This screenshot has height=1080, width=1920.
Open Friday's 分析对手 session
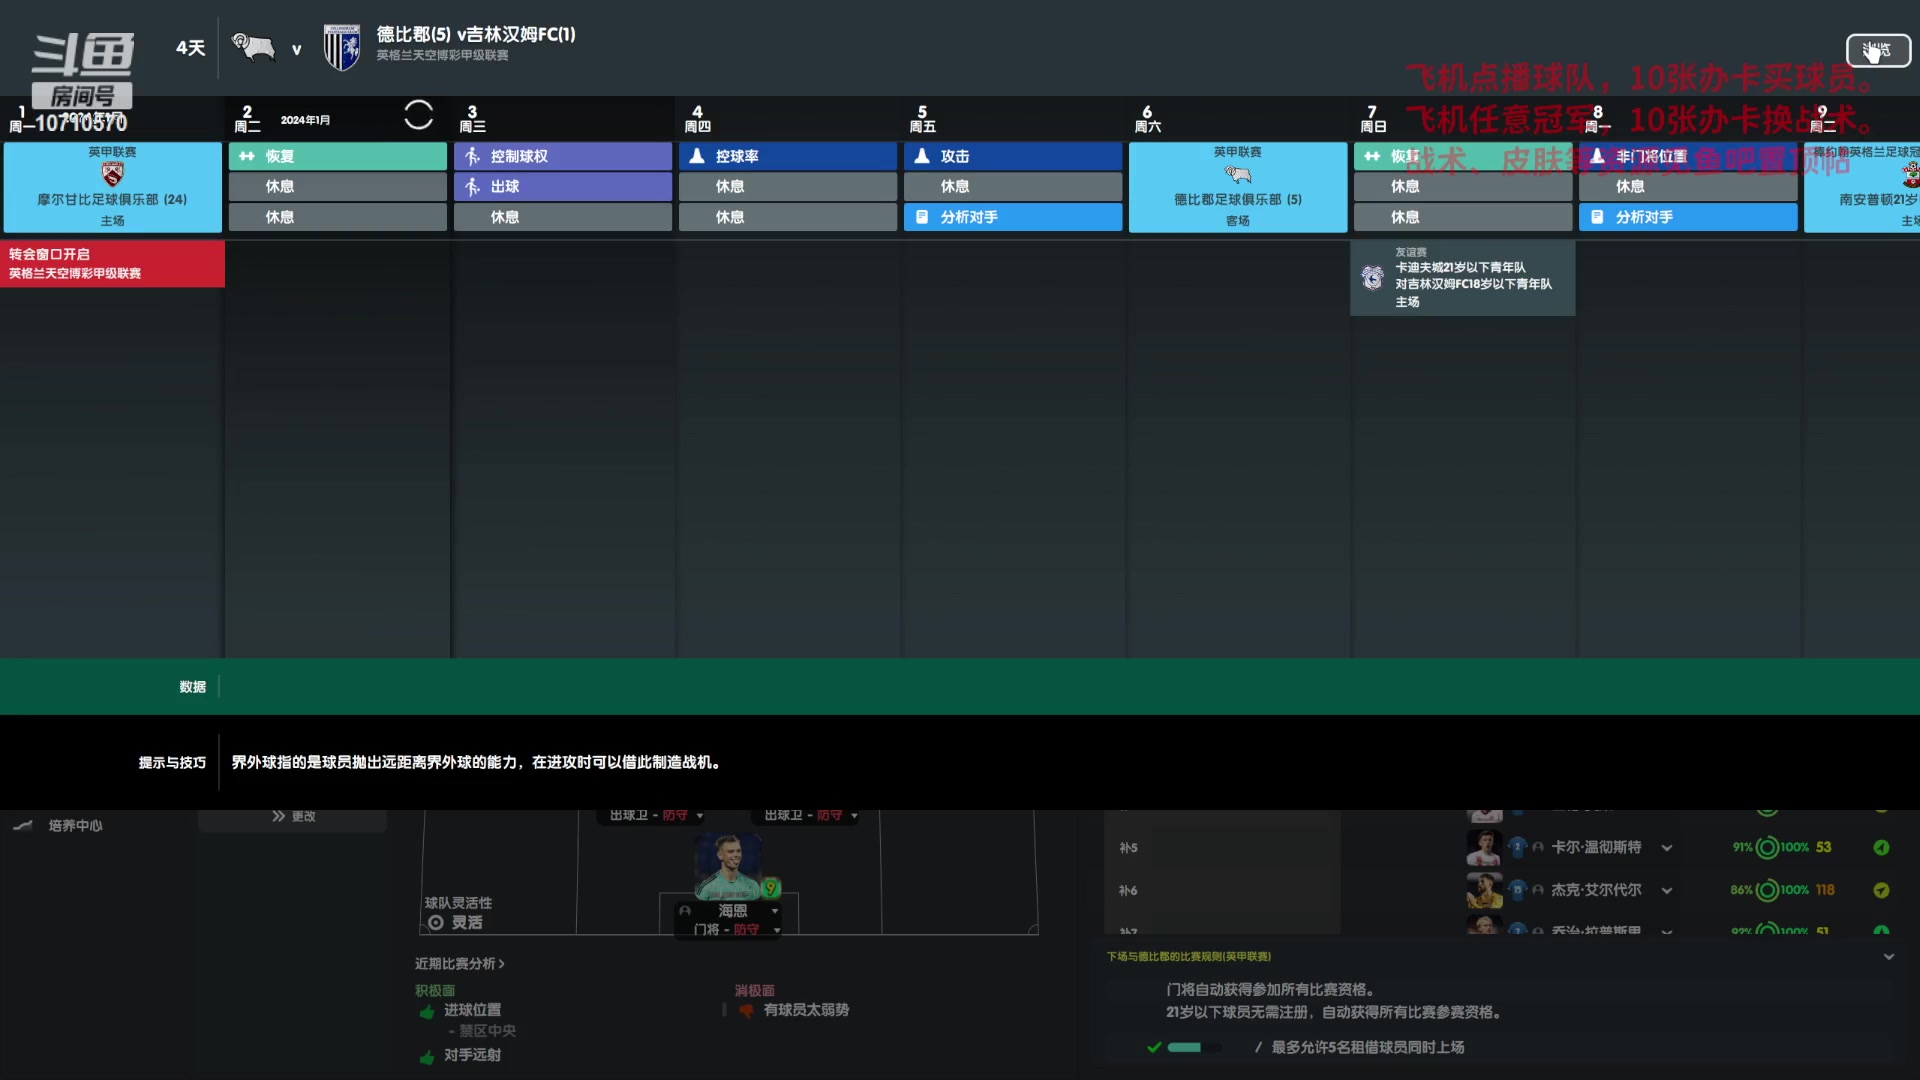1013,217
